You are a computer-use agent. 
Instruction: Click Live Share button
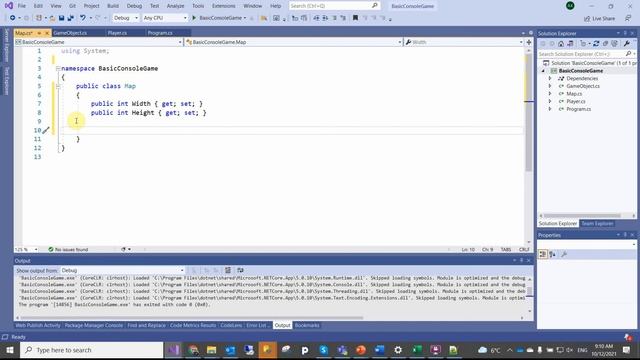(599, 18)
